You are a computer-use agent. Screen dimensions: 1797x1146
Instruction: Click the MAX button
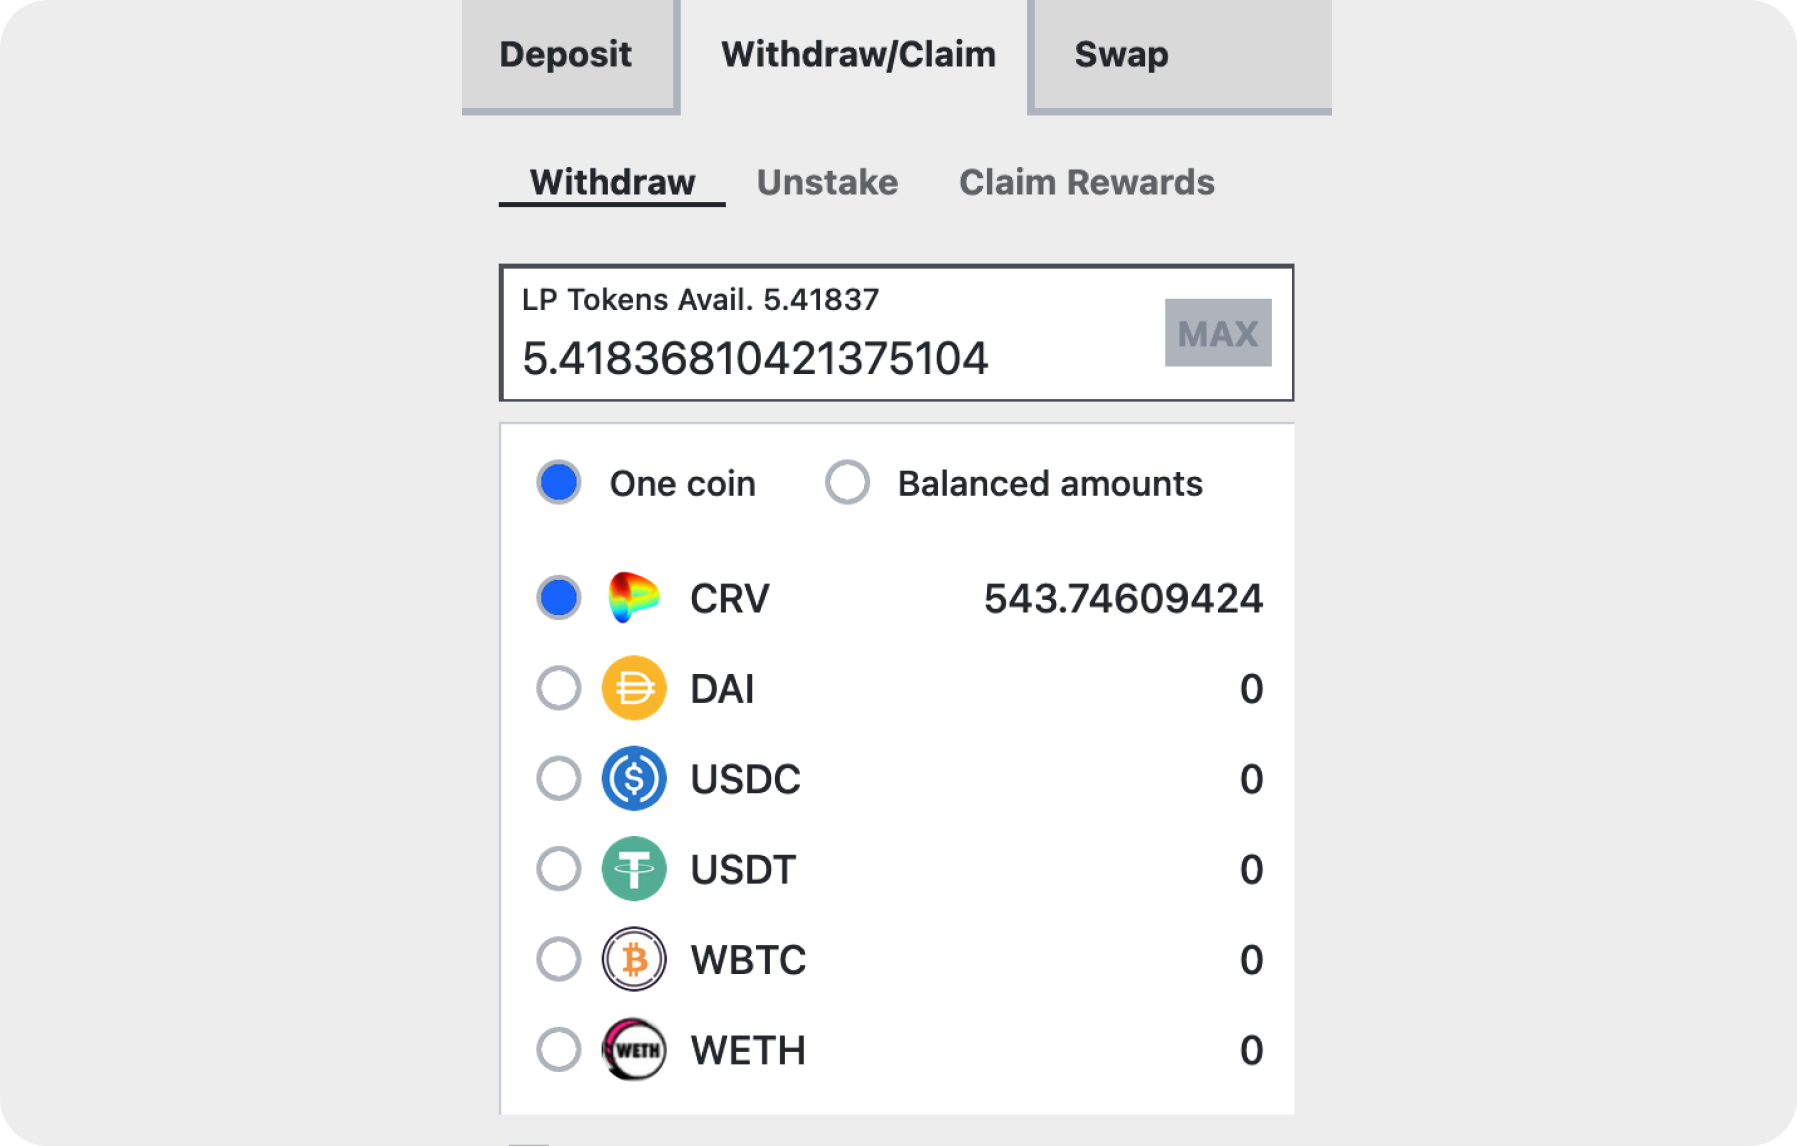tap(1217, 333)
